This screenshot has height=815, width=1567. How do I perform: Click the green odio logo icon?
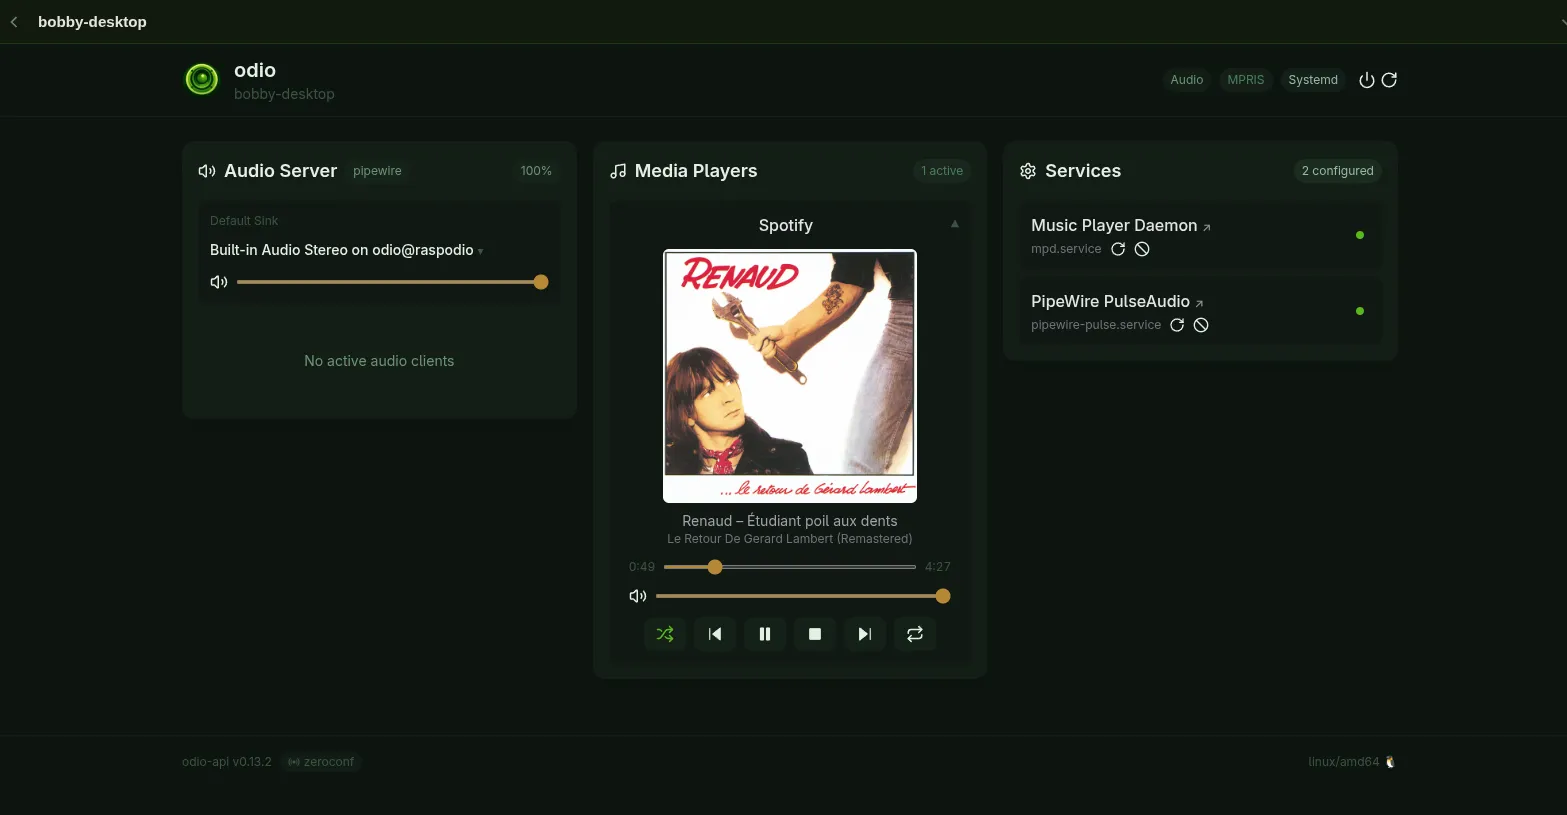pyautogui.click(x=202, y=79)
